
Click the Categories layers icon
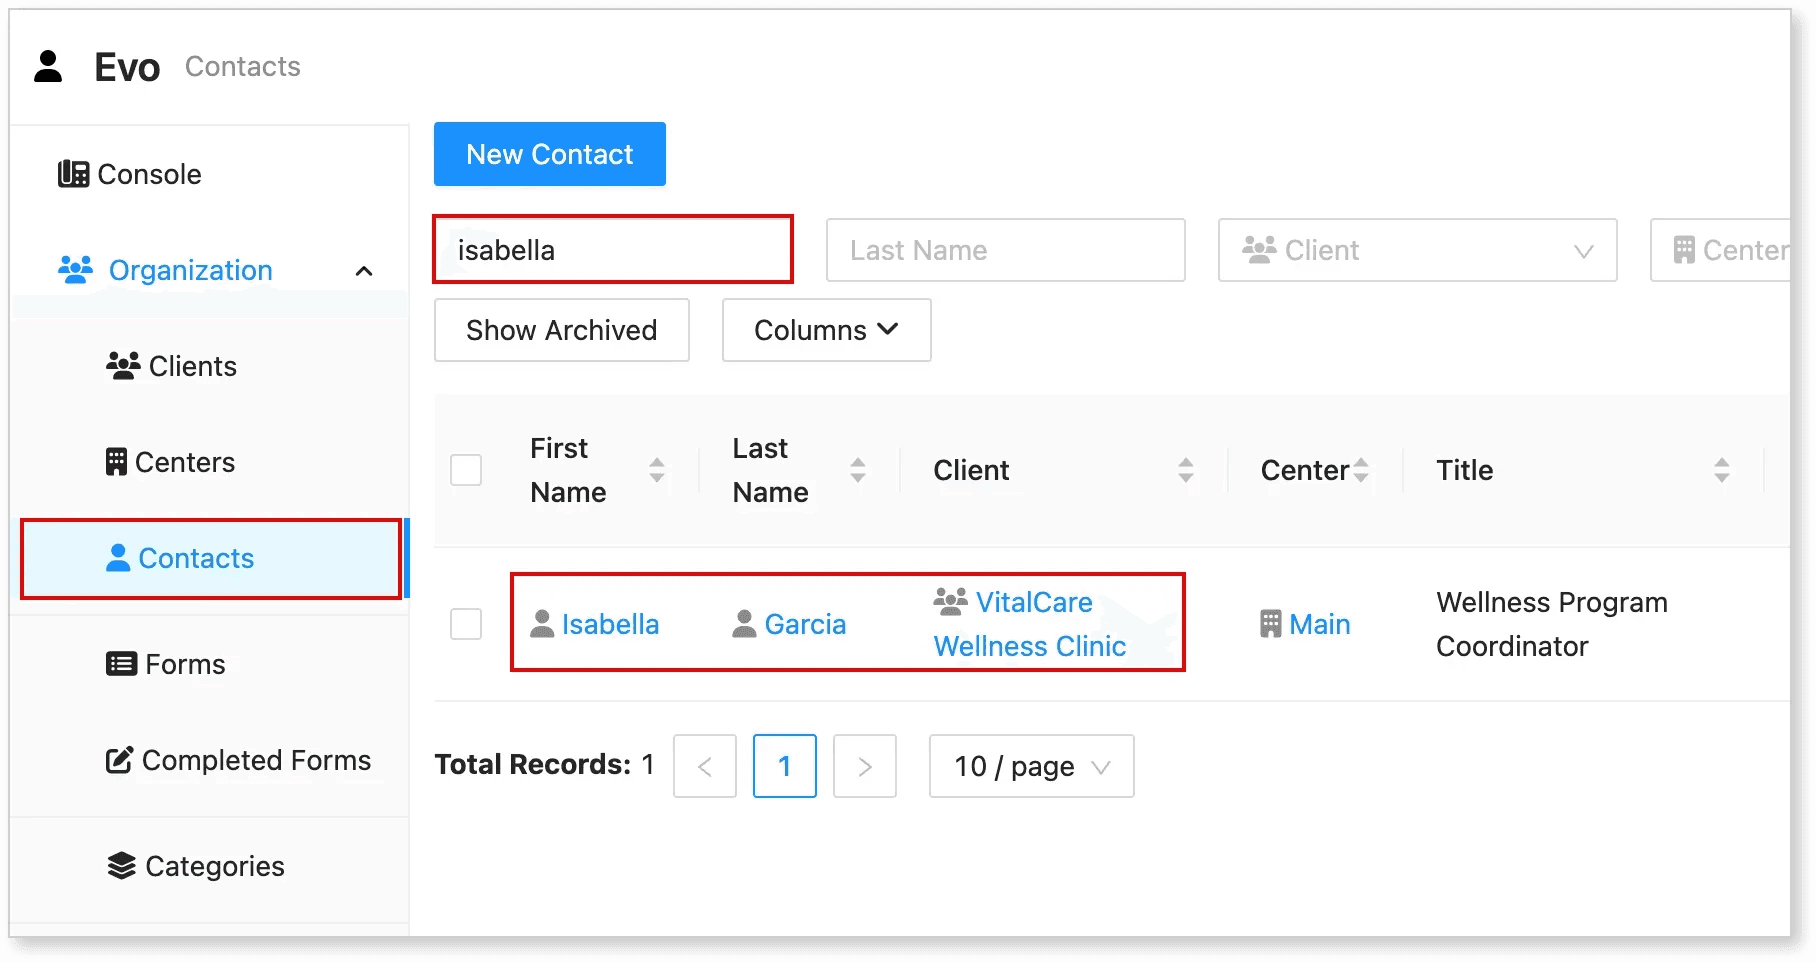[121, 866]
